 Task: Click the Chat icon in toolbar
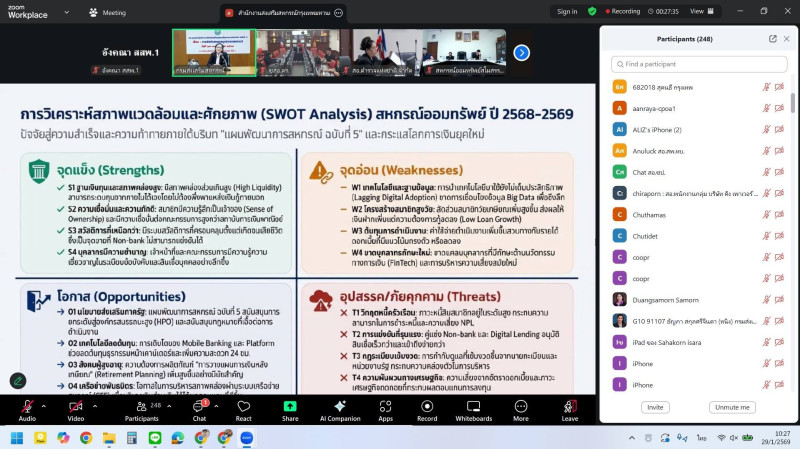199,410
